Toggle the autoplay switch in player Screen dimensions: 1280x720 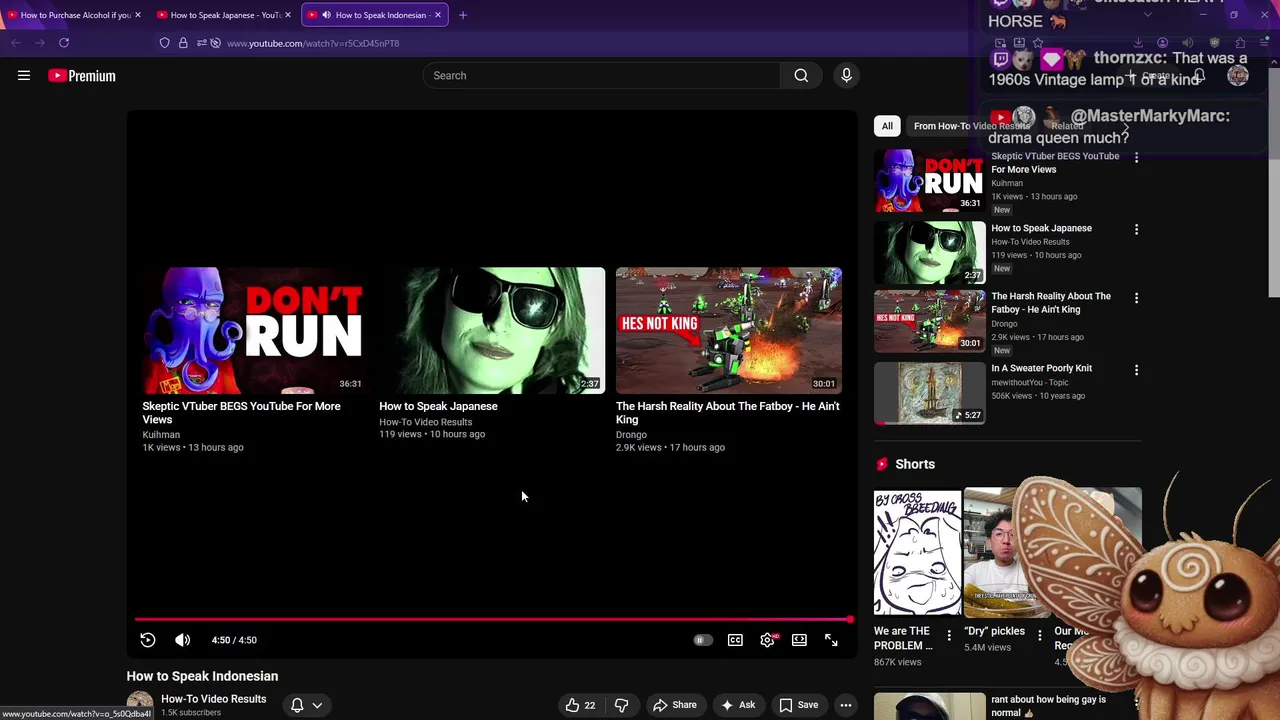703,640
